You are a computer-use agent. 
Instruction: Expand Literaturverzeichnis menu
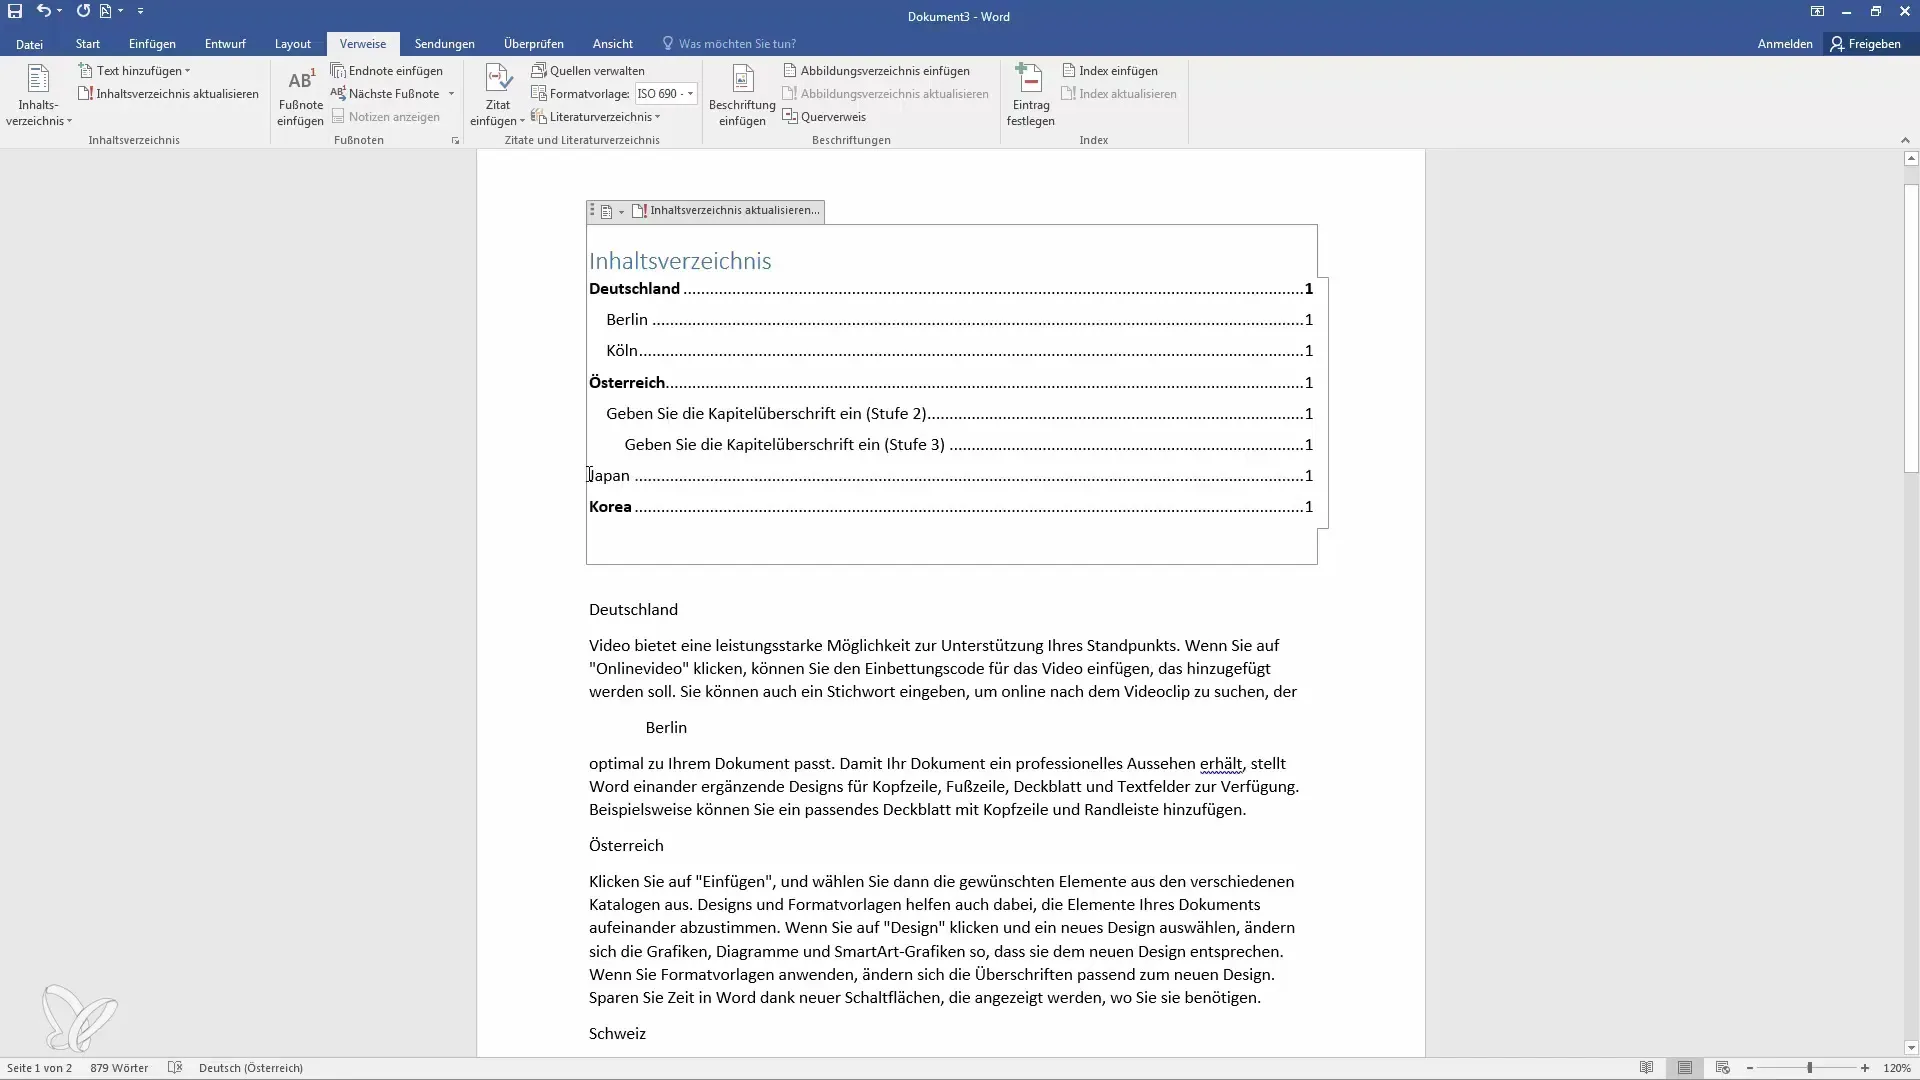click(x=596, y=117)
